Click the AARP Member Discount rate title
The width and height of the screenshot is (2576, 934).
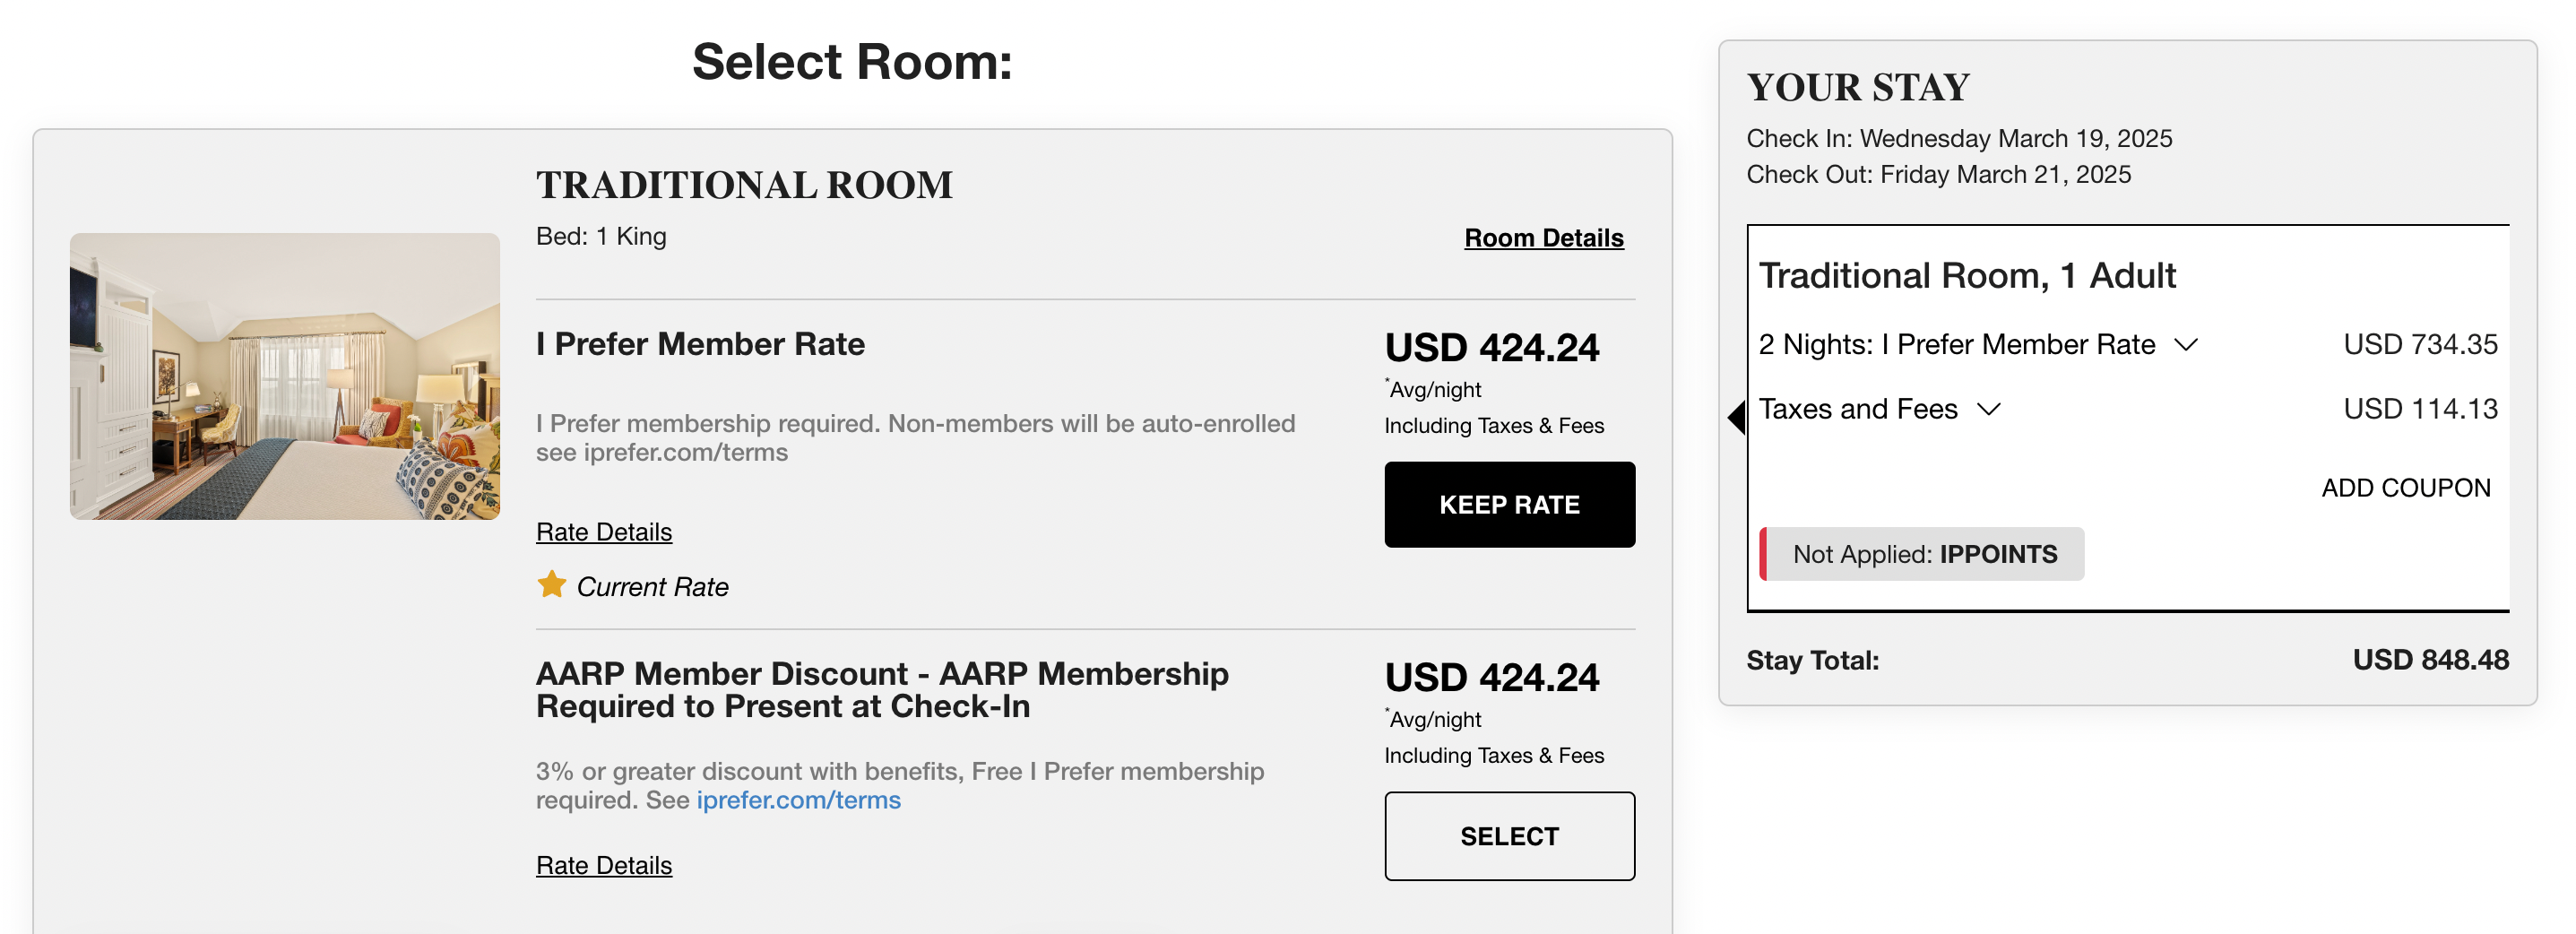click(x=882, y=690)
